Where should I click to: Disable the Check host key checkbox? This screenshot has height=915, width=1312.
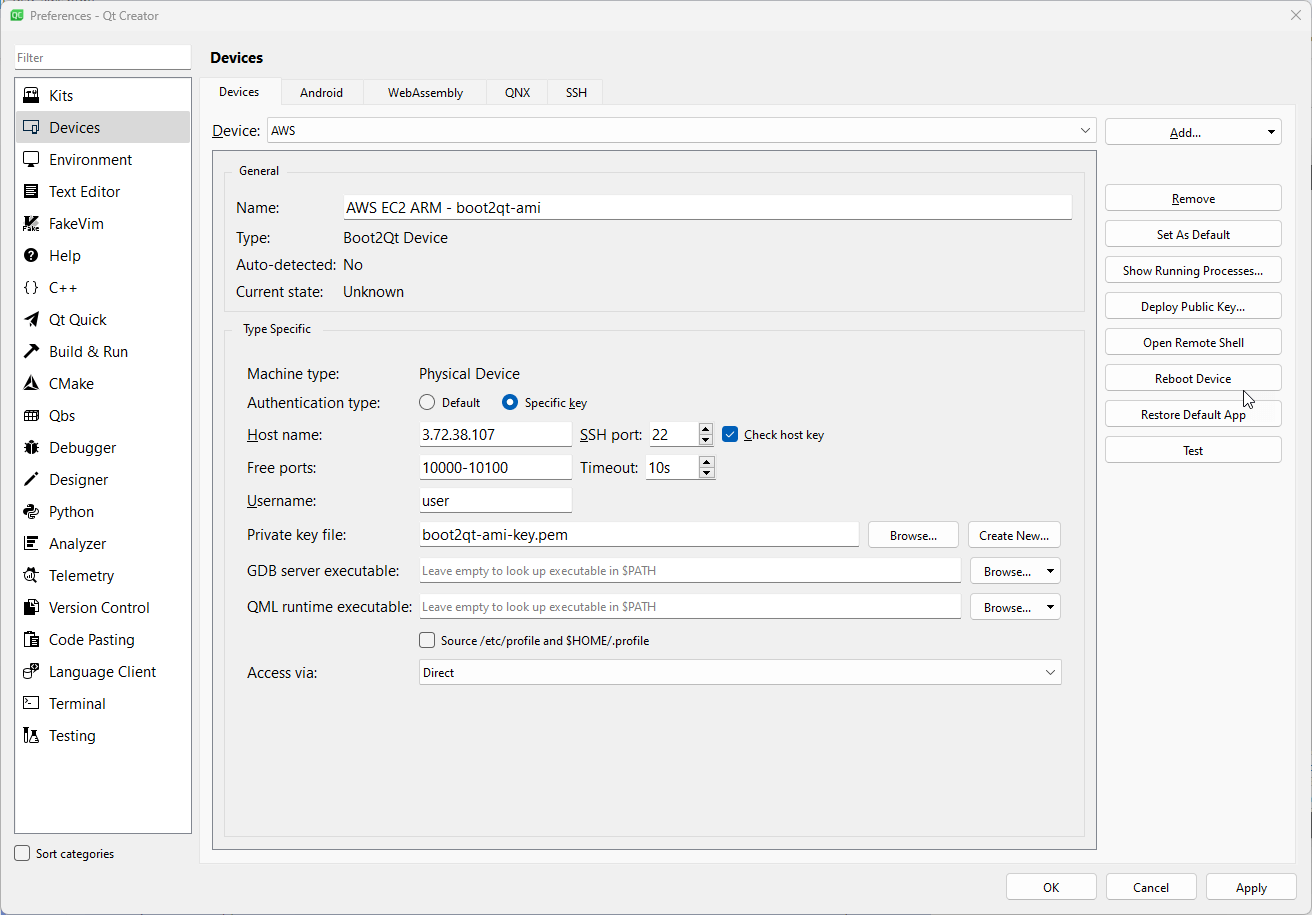(730, 434)
